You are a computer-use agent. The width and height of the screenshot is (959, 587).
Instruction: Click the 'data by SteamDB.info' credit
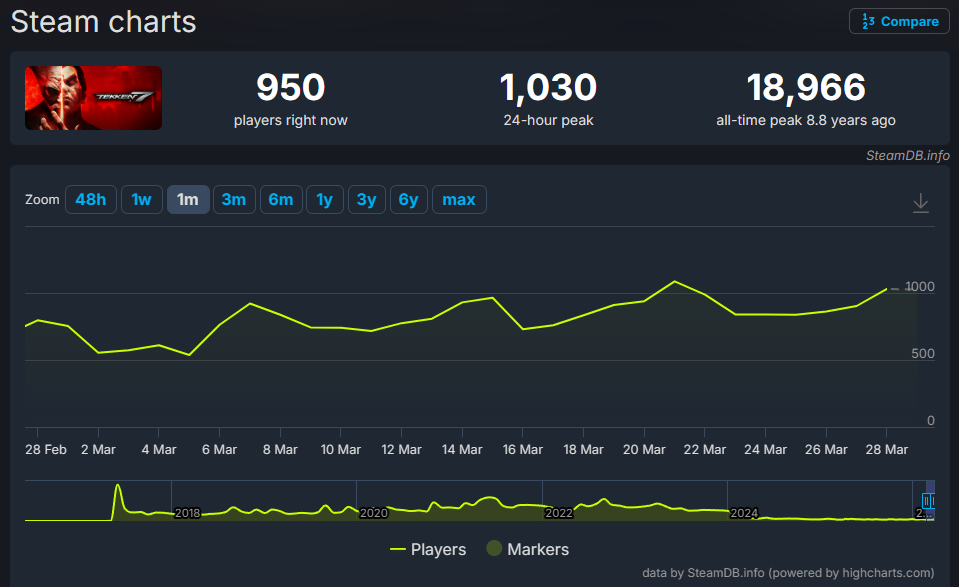788,573
